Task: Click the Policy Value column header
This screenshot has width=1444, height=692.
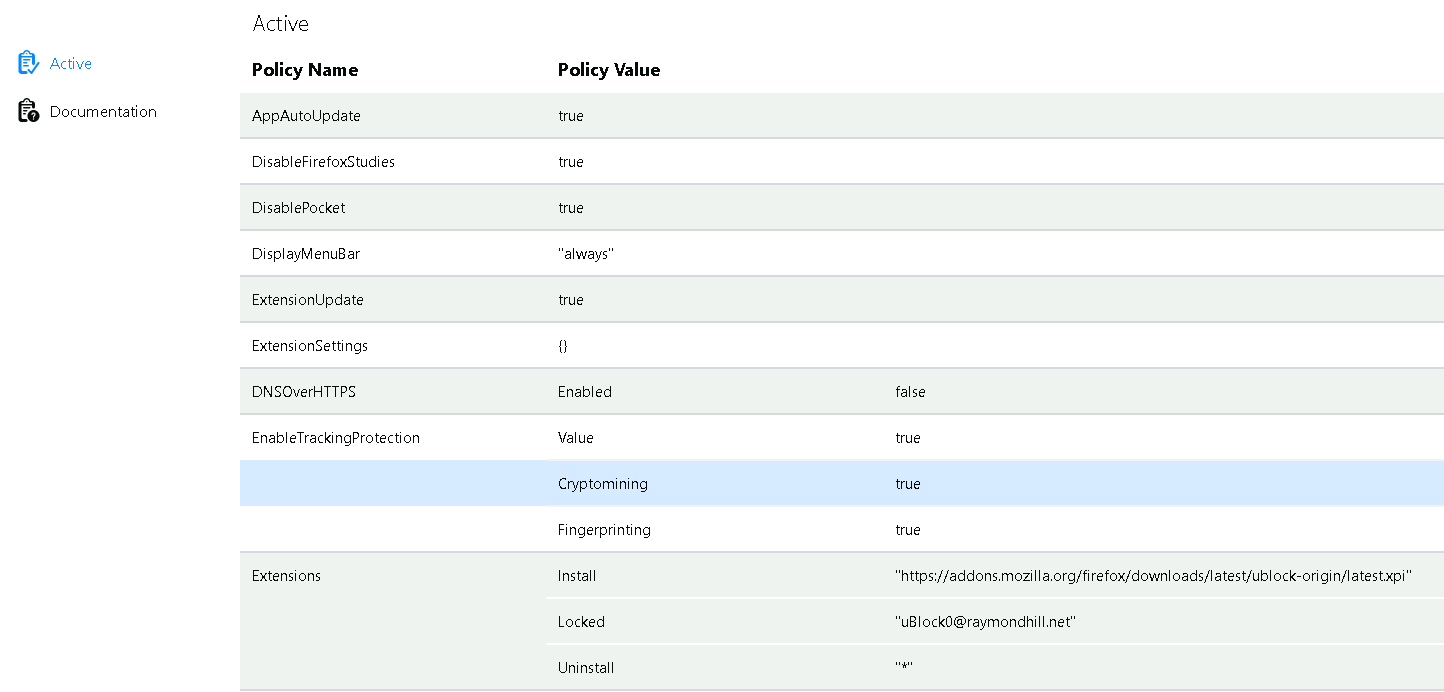Action: (609, 70)
